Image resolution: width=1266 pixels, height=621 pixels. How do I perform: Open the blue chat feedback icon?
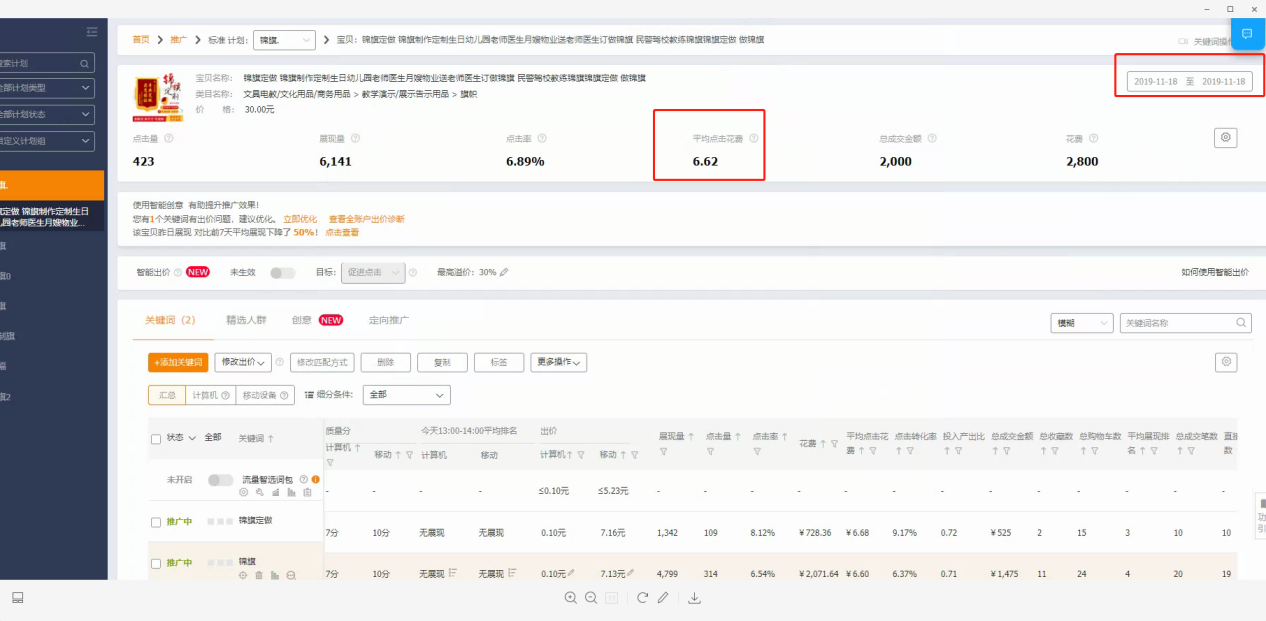click(x=1247, y=34)
